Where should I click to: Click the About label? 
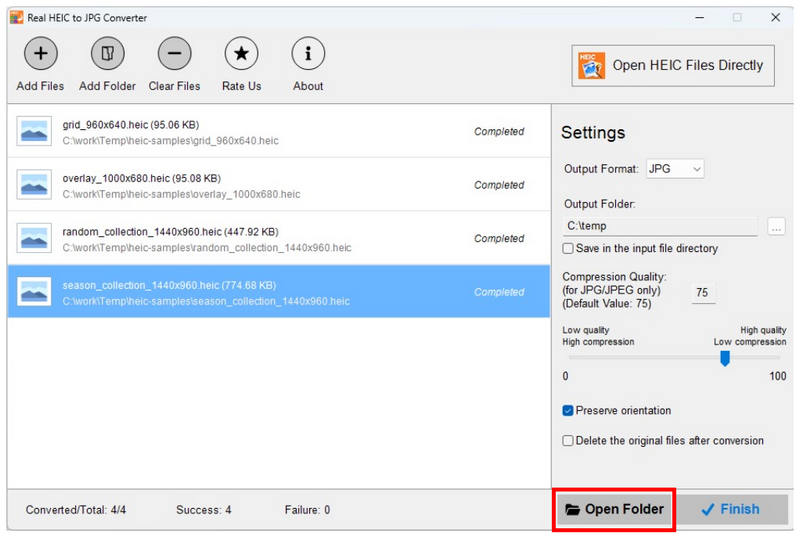point(308,86)
